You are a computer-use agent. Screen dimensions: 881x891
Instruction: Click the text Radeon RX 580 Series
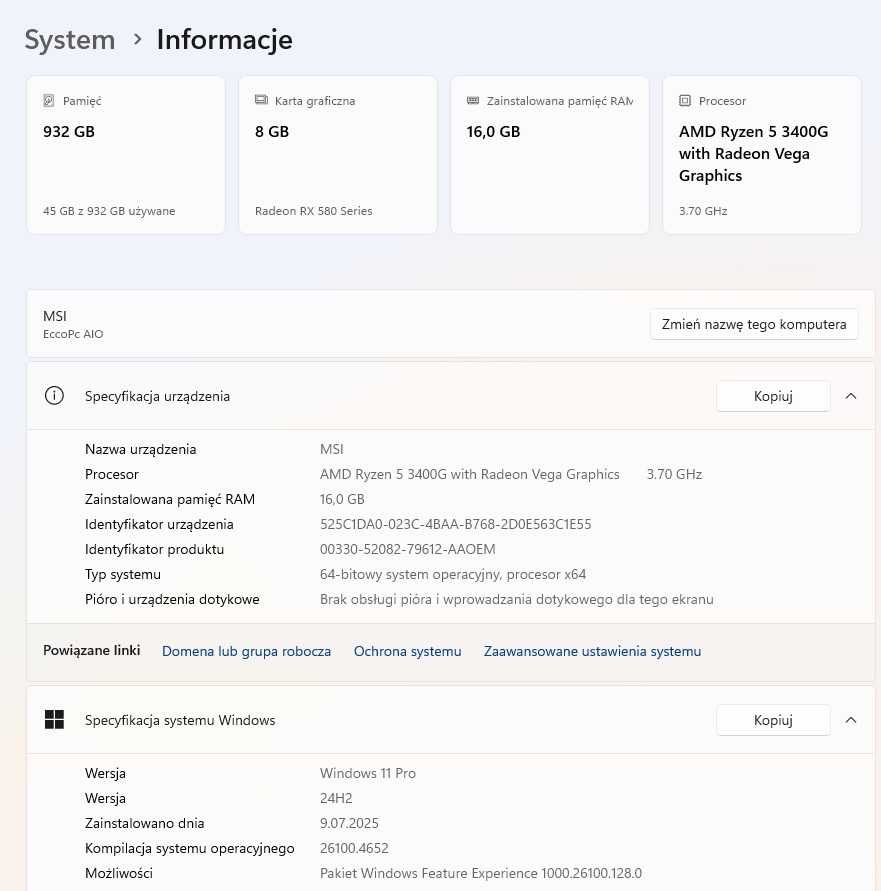(x=314, y=211)
